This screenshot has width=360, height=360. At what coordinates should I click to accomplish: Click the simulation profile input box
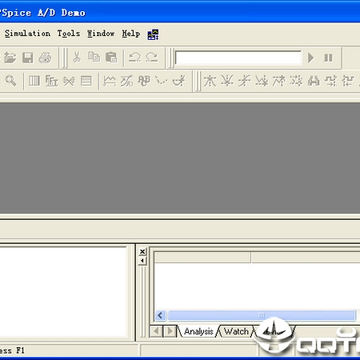pos(238,58)
